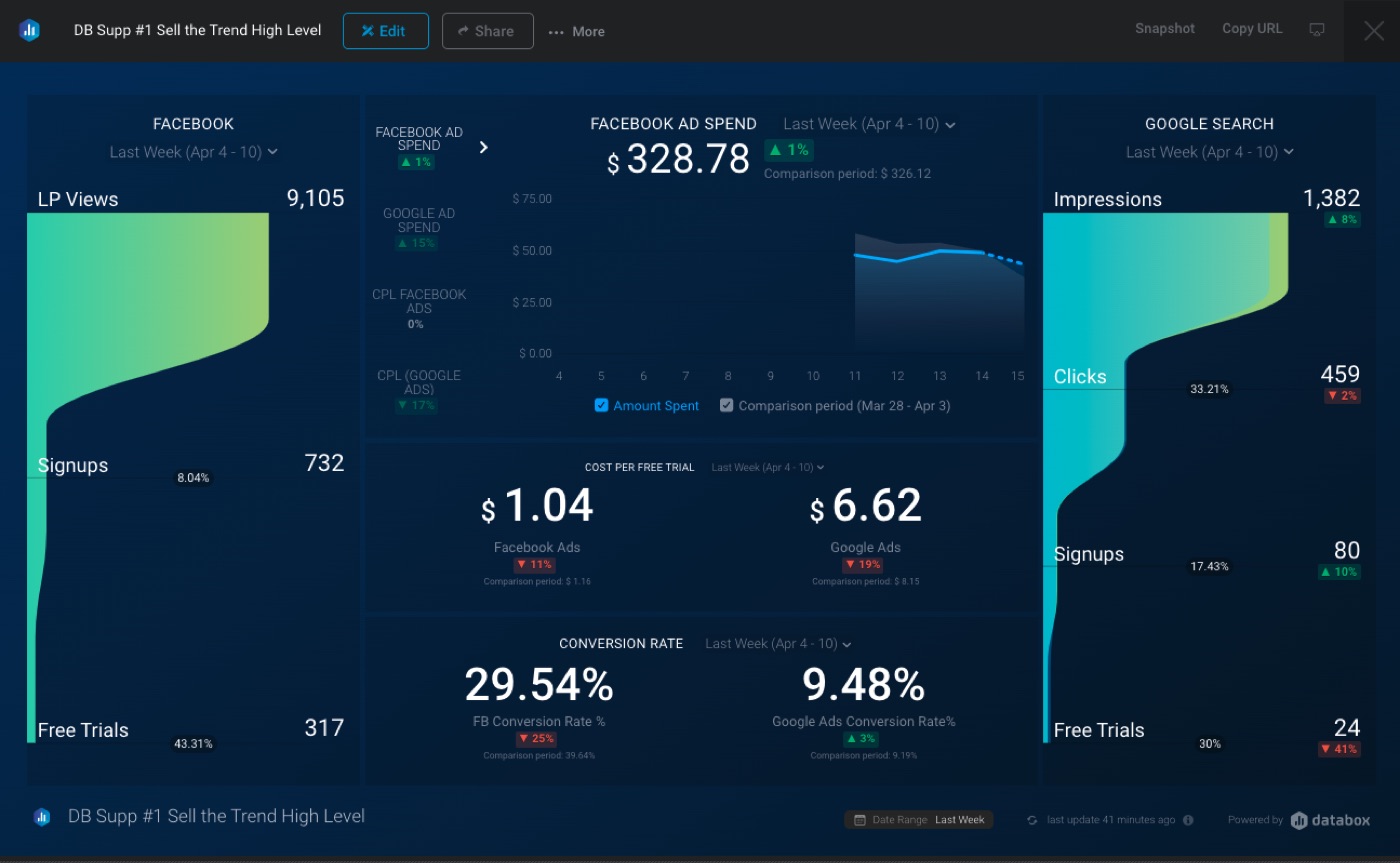Select the Facebook Ad Spend metric tab
This screenshot has width=1400, height=863.
click(x=419, y=147)
